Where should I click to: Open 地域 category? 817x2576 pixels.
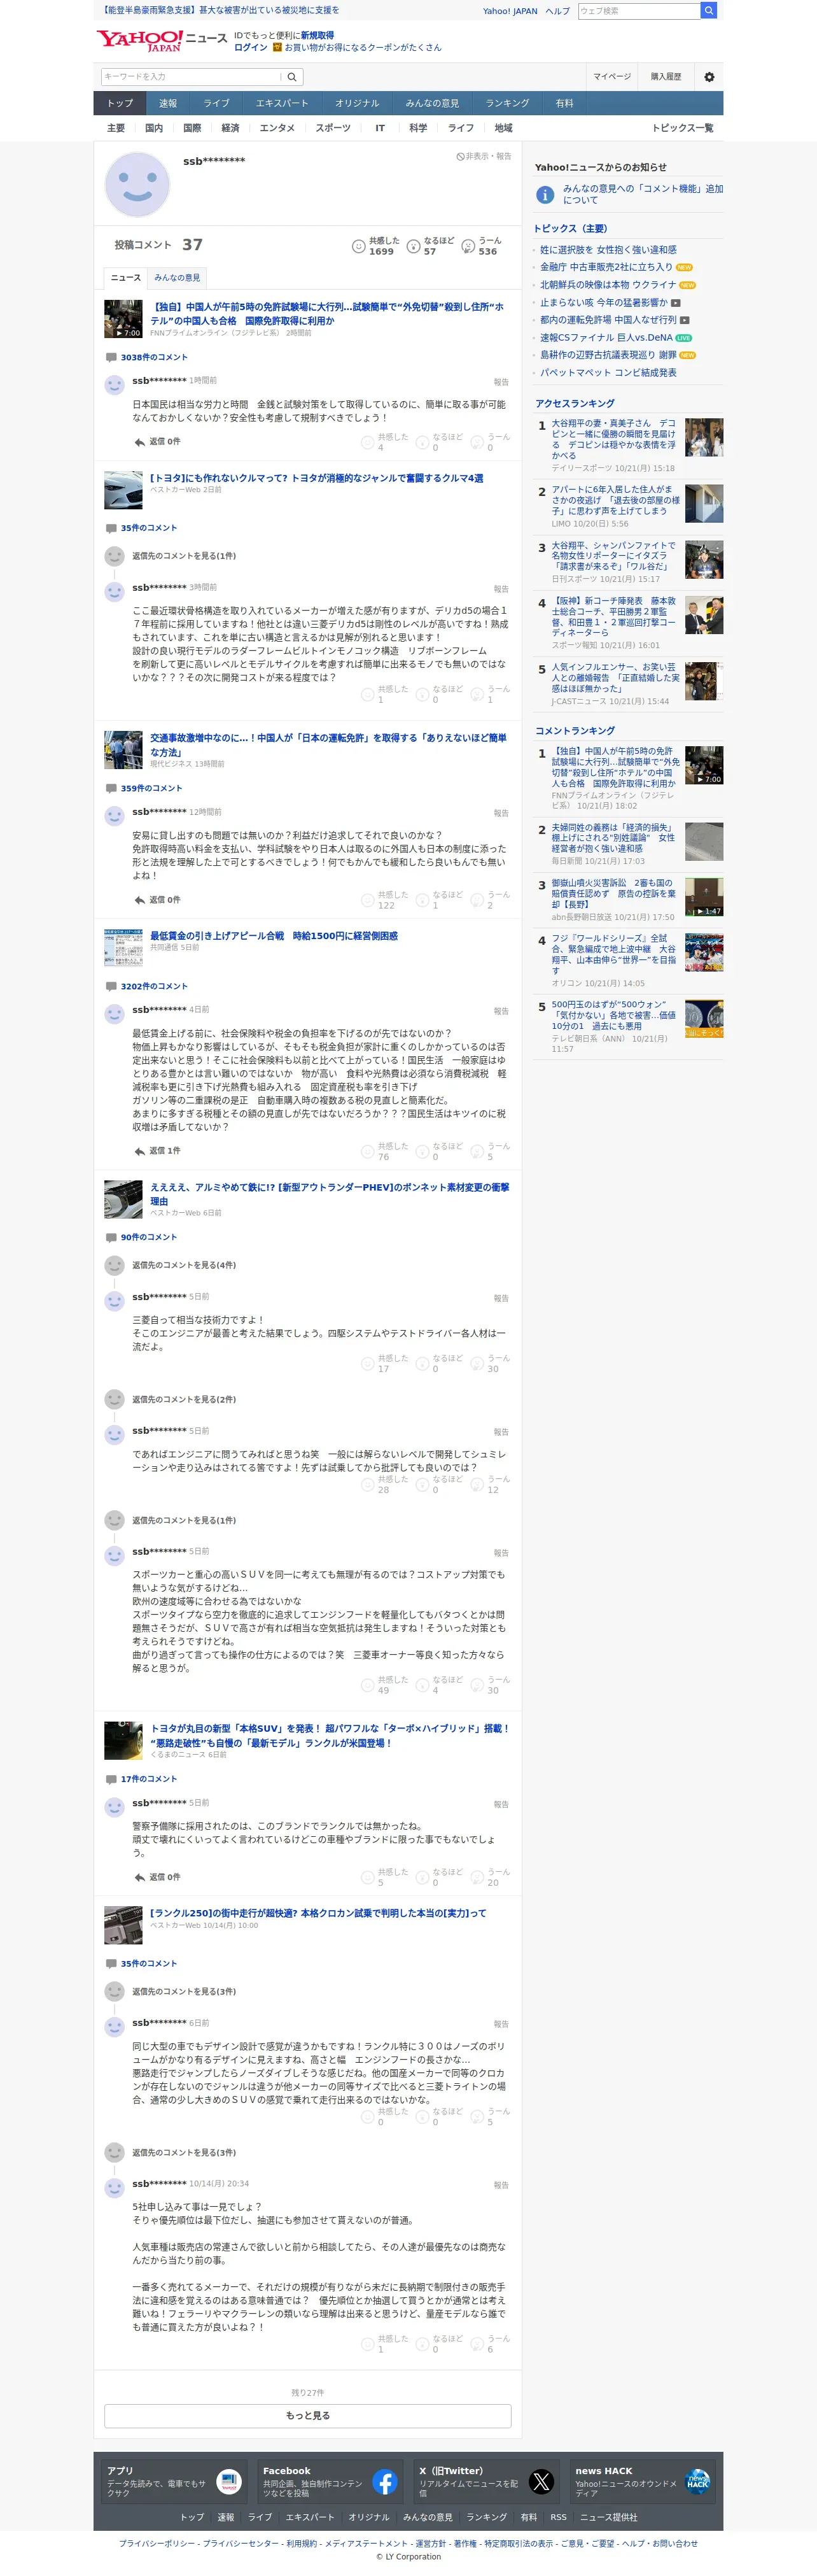click(504, 128)
